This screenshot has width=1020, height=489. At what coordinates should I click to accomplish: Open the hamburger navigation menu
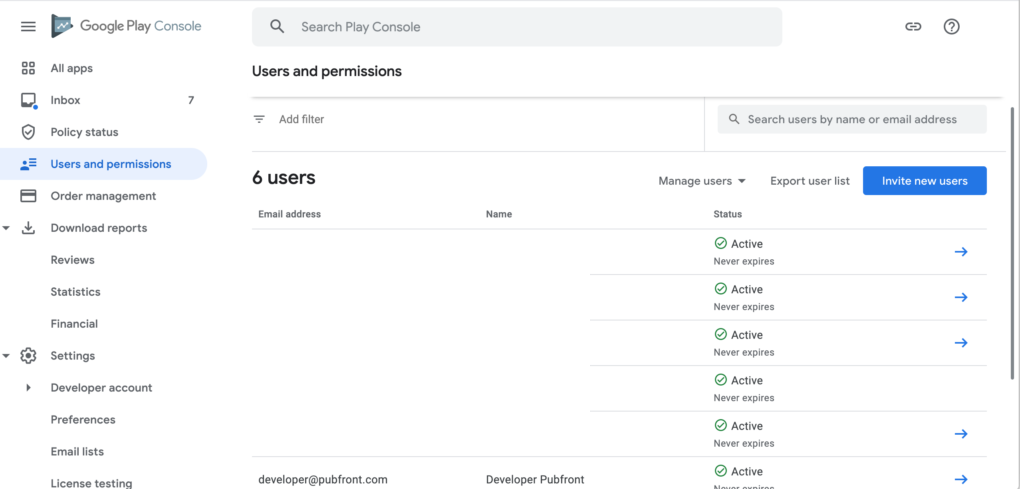(28, 27)
